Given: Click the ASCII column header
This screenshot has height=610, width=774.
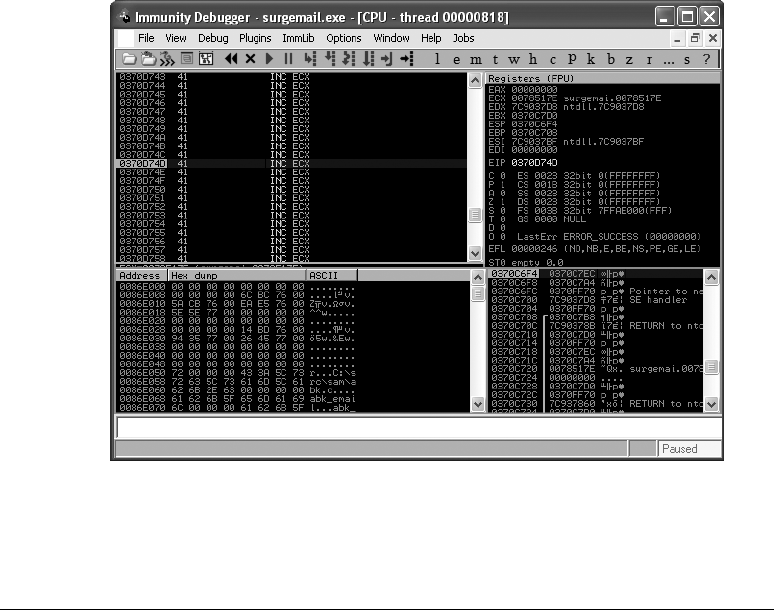Looking at the screenshot, I should 332,275.
